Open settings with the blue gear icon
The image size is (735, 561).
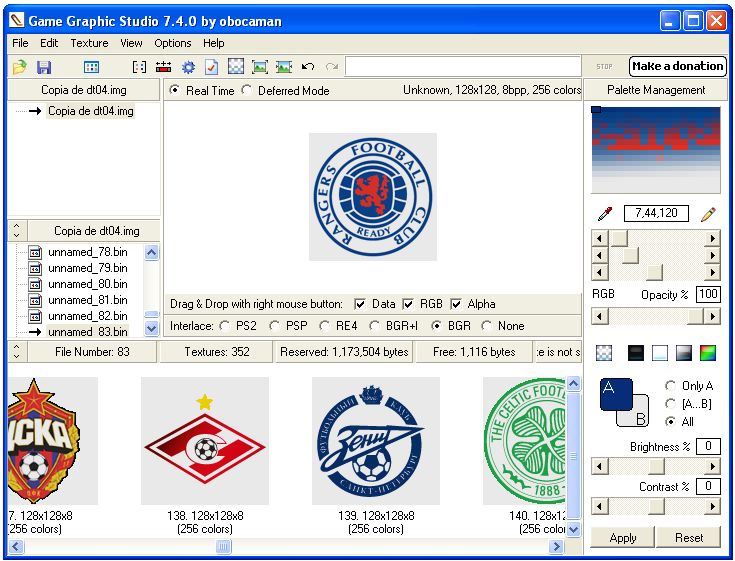188,67
